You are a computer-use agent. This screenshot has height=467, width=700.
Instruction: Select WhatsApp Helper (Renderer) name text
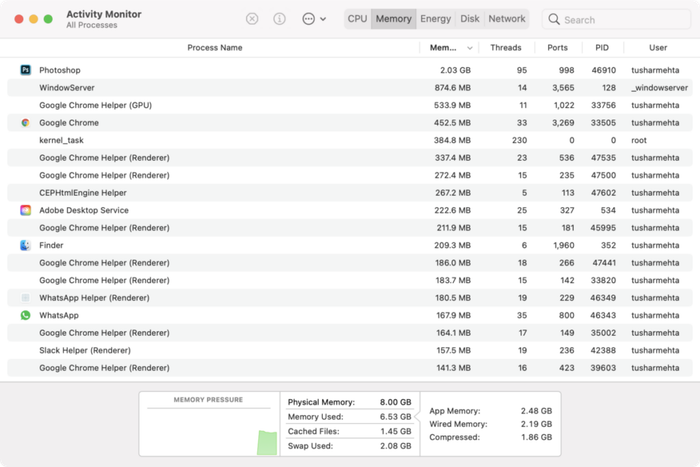tap(94, 298)
